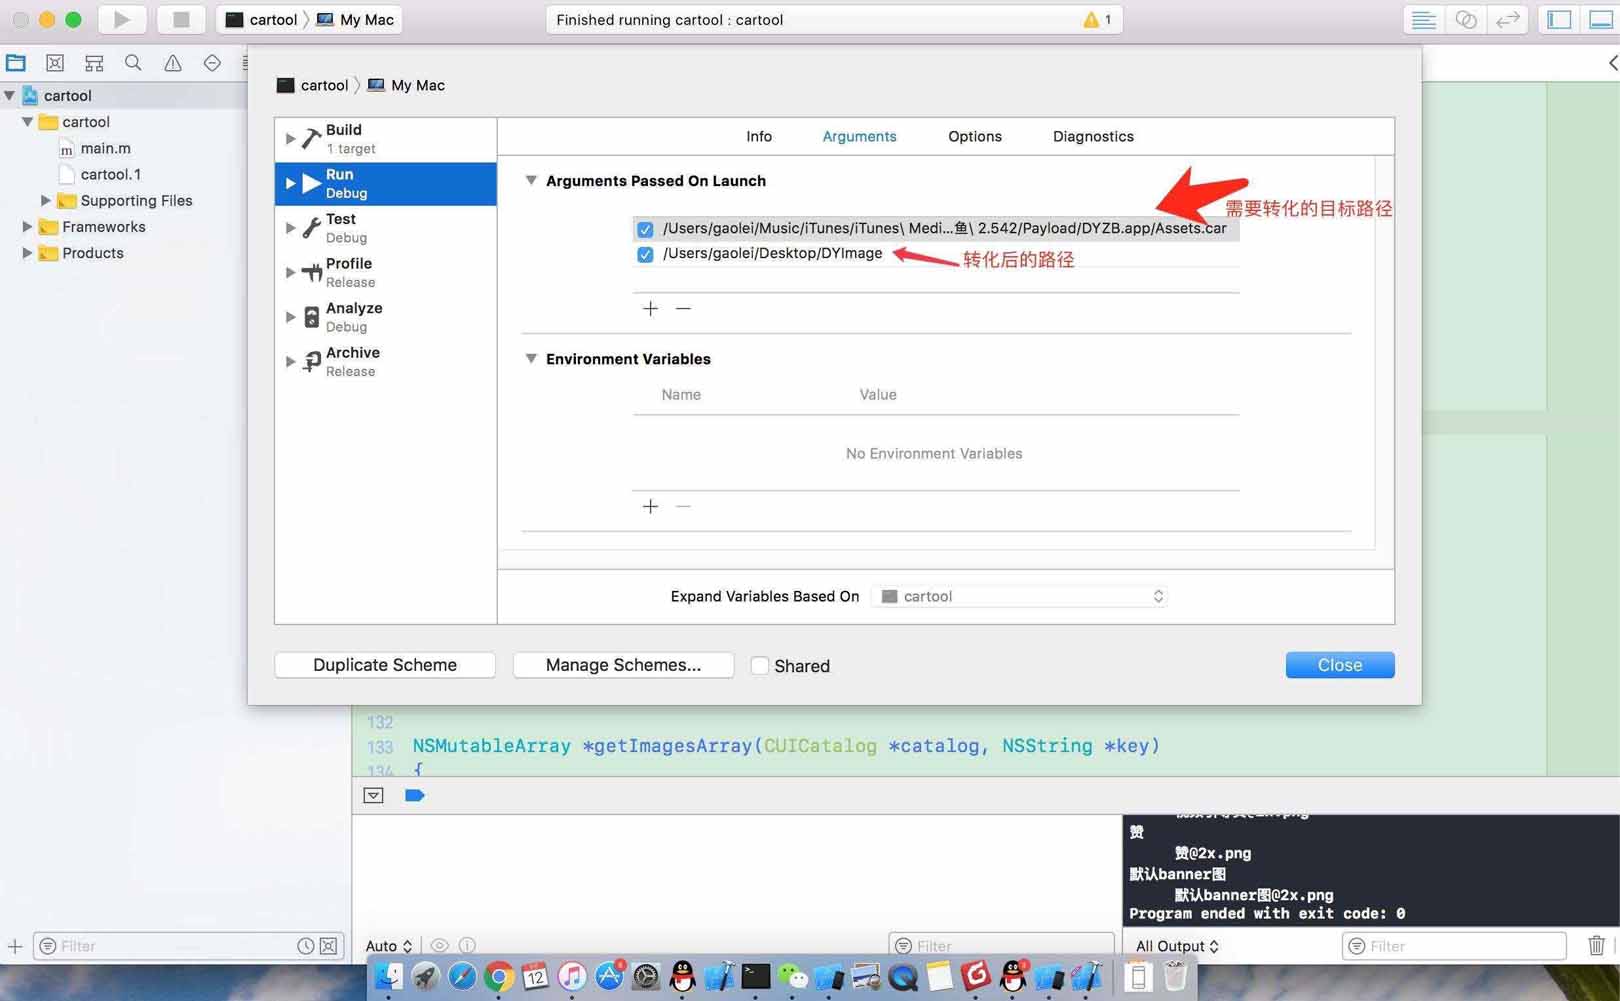Open Terminal from the Dock
Screen dimensions: 1620x1001
[756, 976]
